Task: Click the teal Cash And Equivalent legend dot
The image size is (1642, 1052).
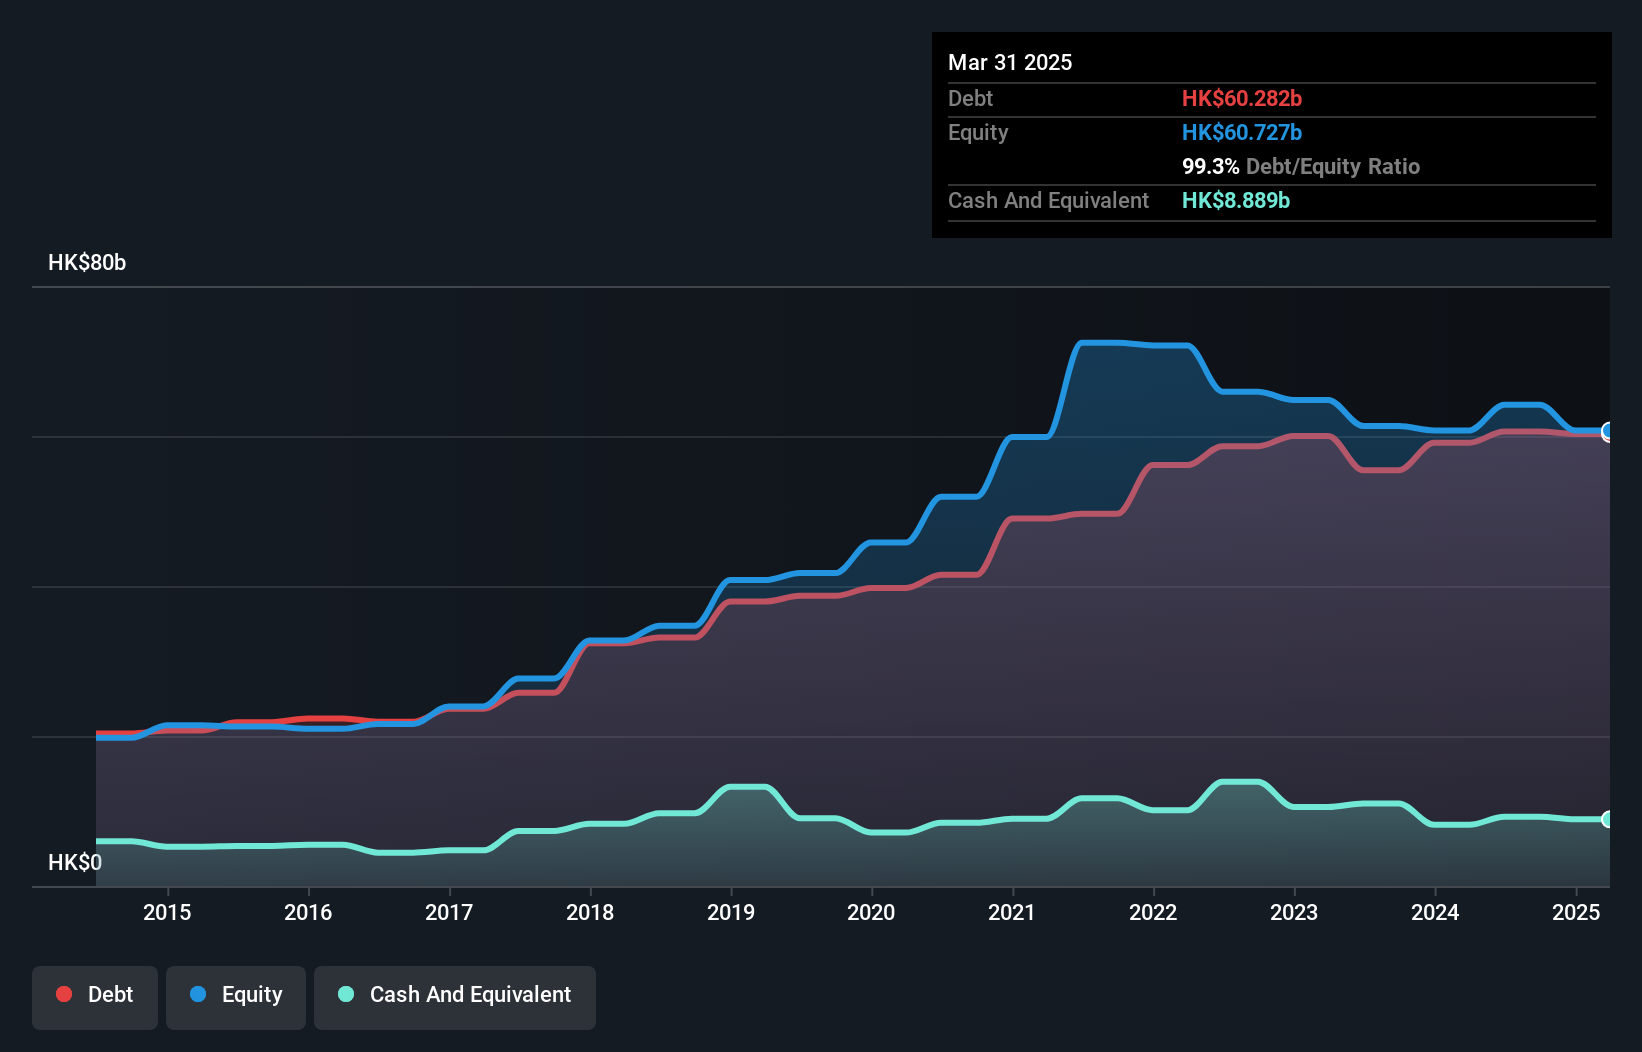Action: 344,994
